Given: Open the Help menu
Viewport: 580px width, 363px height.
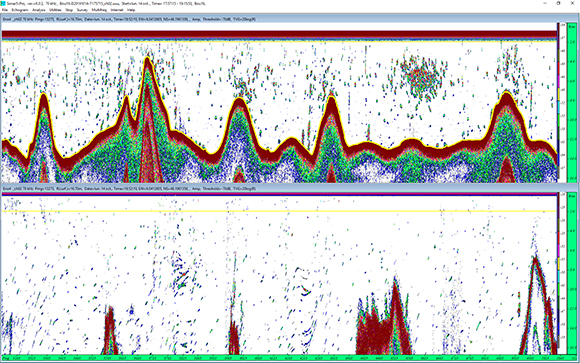Looking at the screenshot, I should pos(131,10).
